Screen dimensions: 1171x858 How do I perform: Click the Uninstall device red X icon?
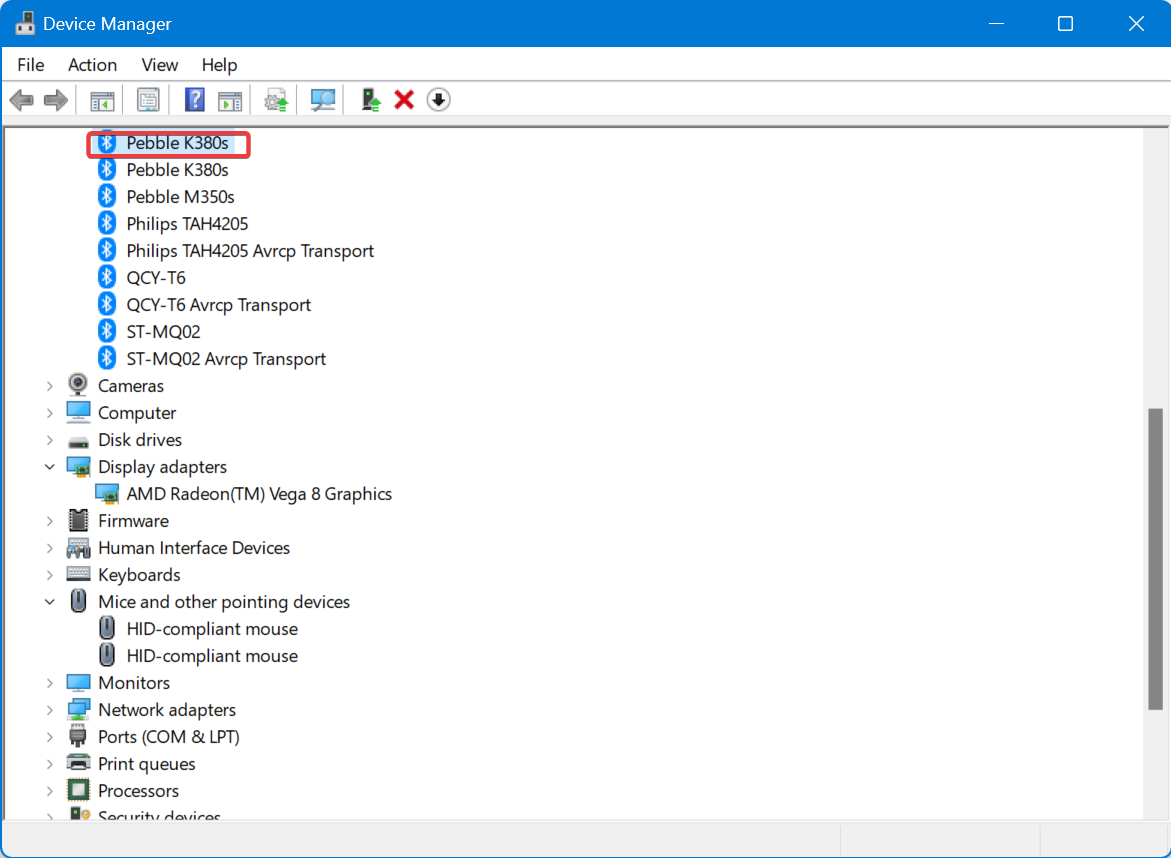403,99
